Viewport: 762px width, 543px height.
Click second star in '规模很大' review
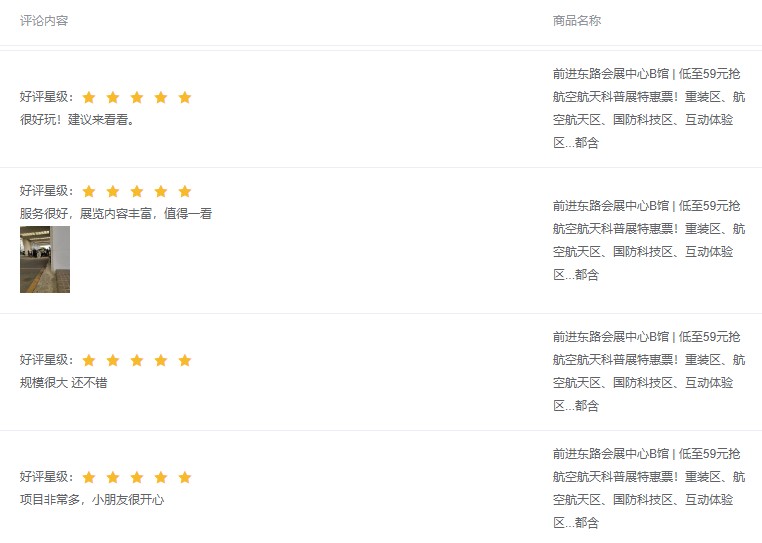point(113,360)
